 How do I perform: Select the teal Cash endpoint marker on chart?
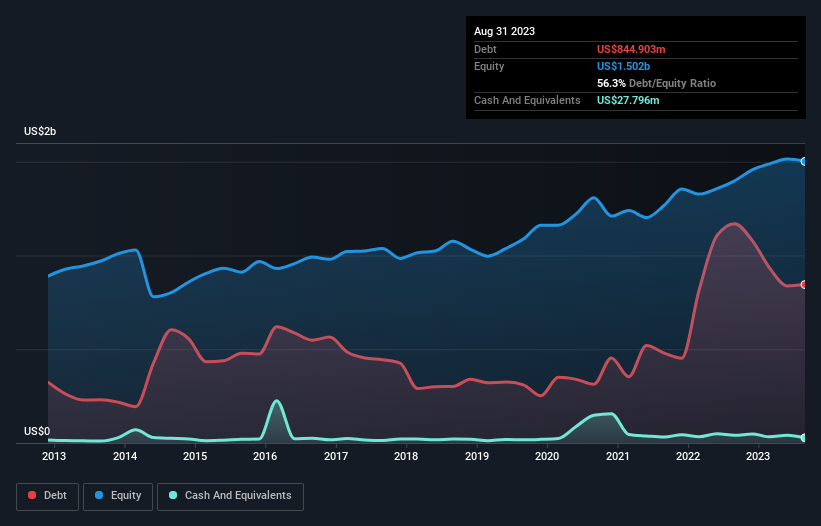click(804, 438)
